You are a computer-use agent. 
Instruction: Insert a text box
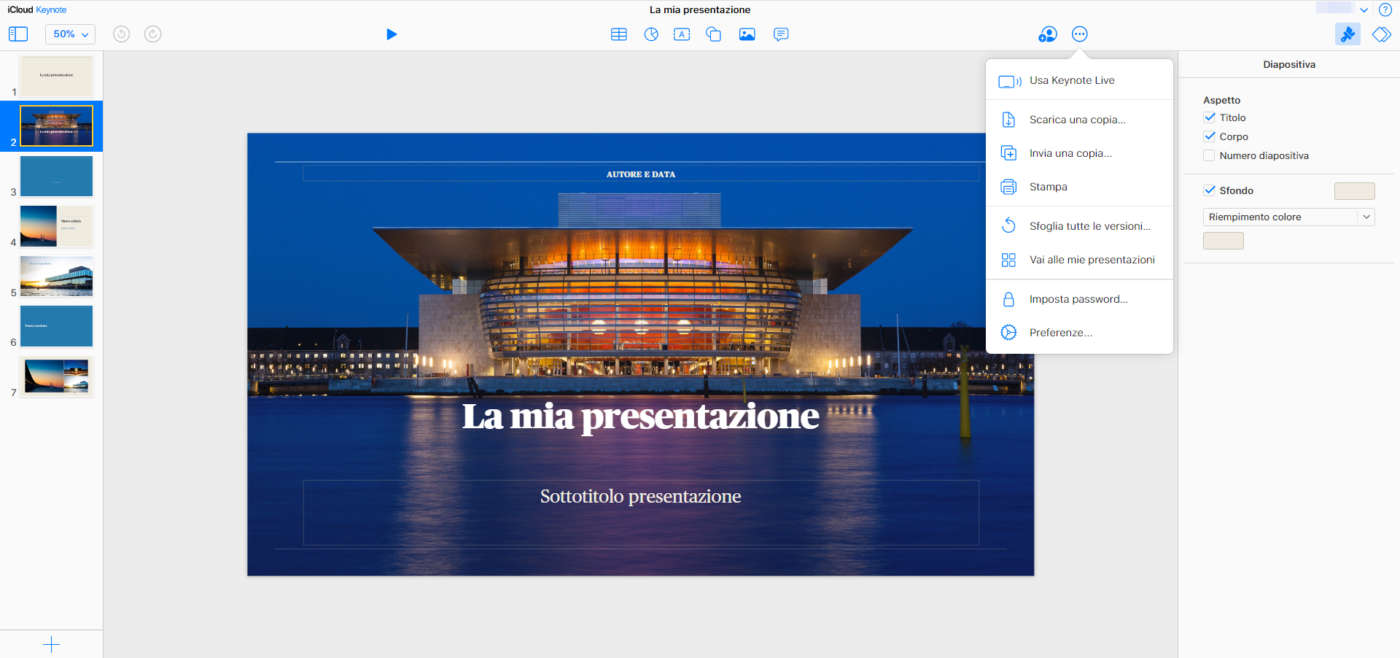(x=682, y=34)
